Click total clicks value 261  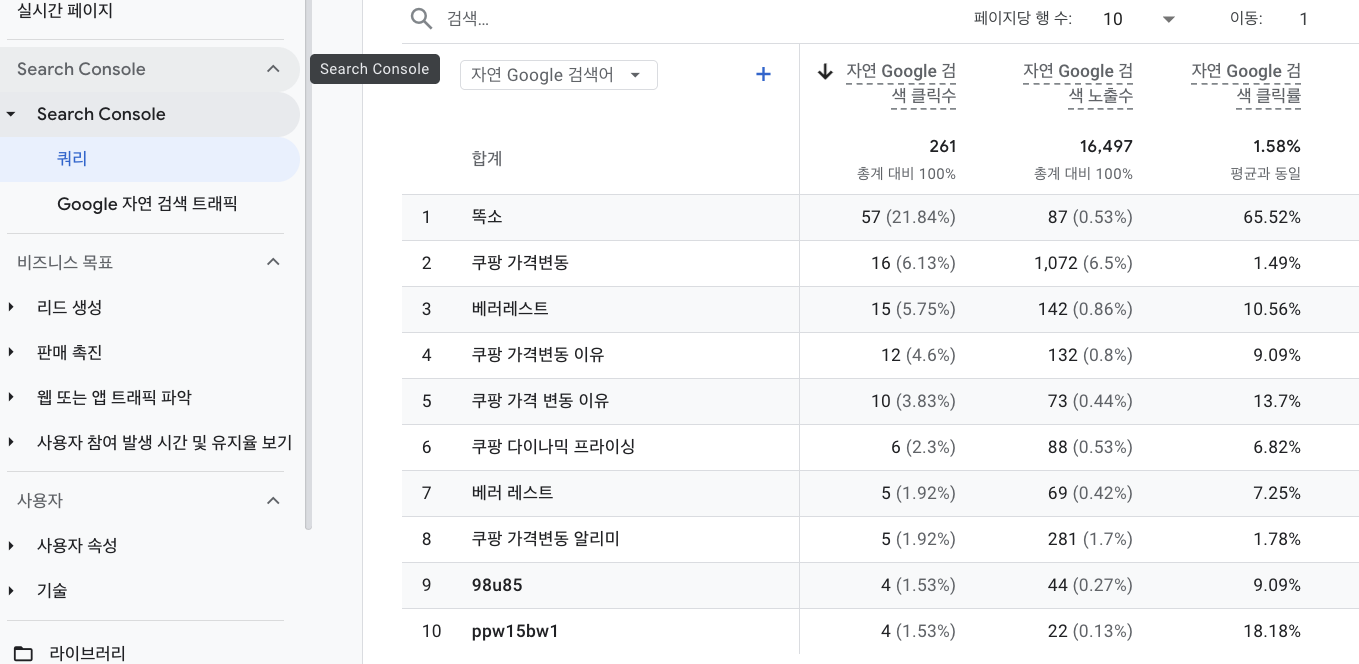point(942,146)
